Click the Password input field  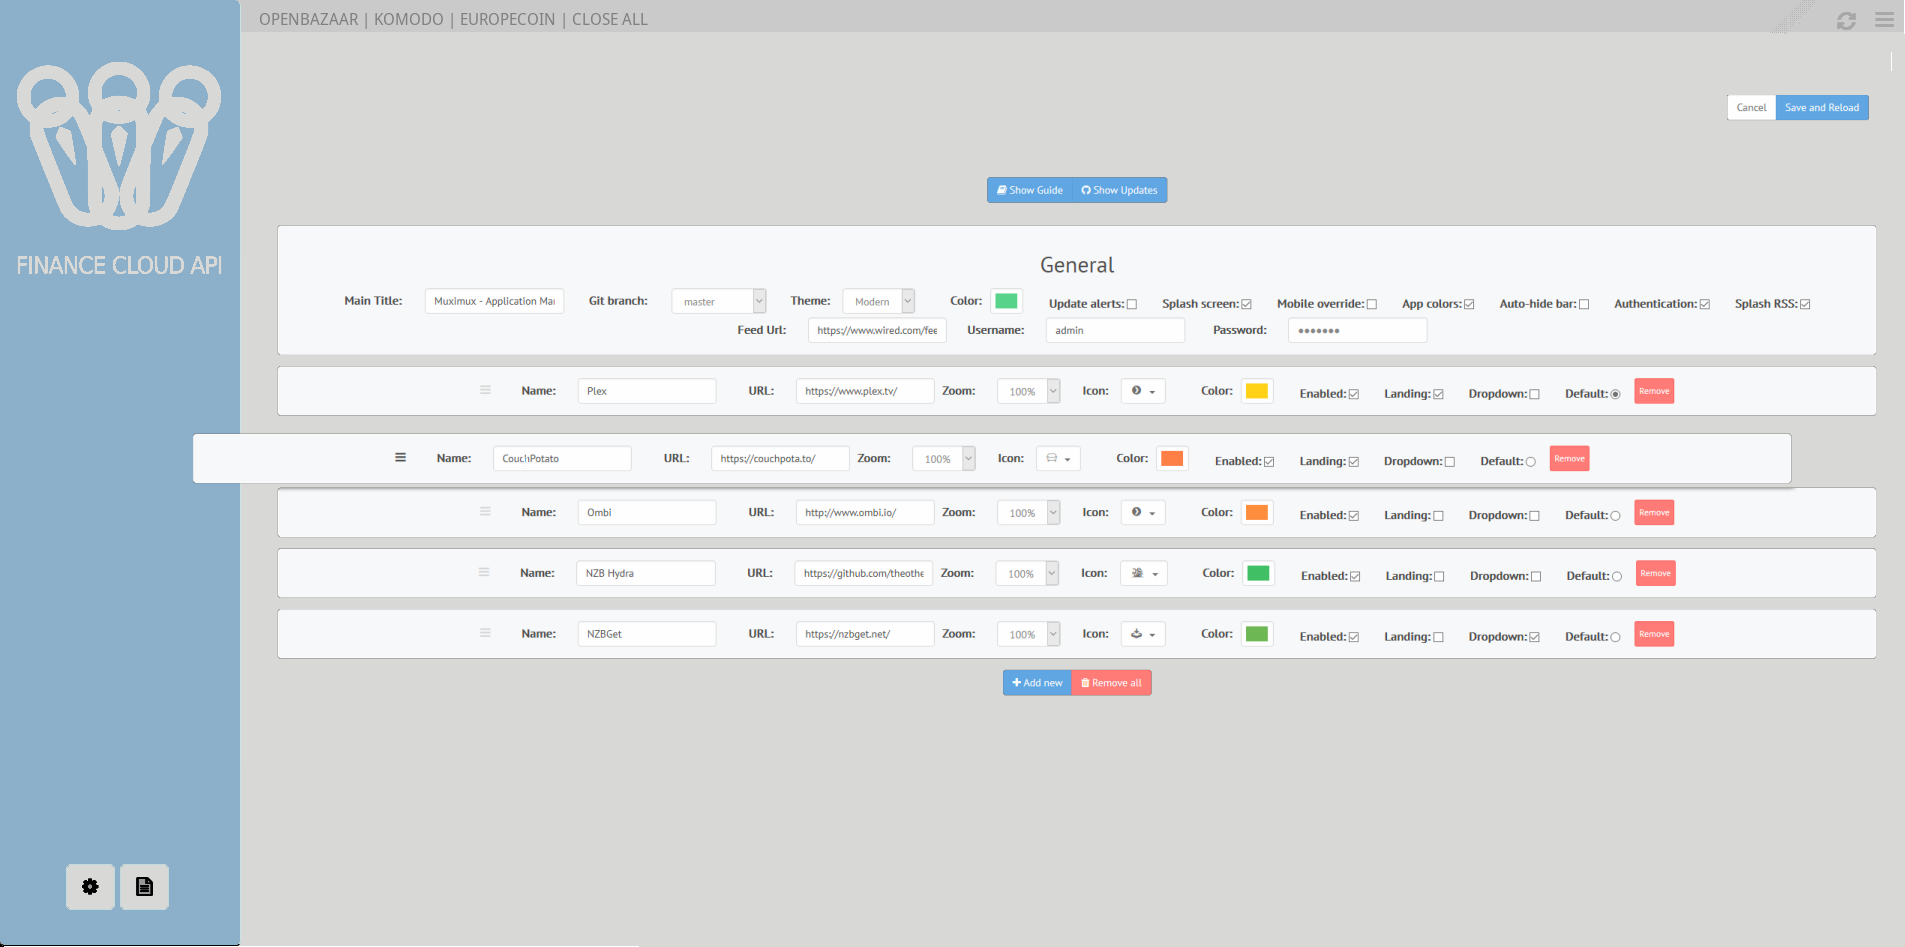pyautogui.click(x=1357, y=330)
